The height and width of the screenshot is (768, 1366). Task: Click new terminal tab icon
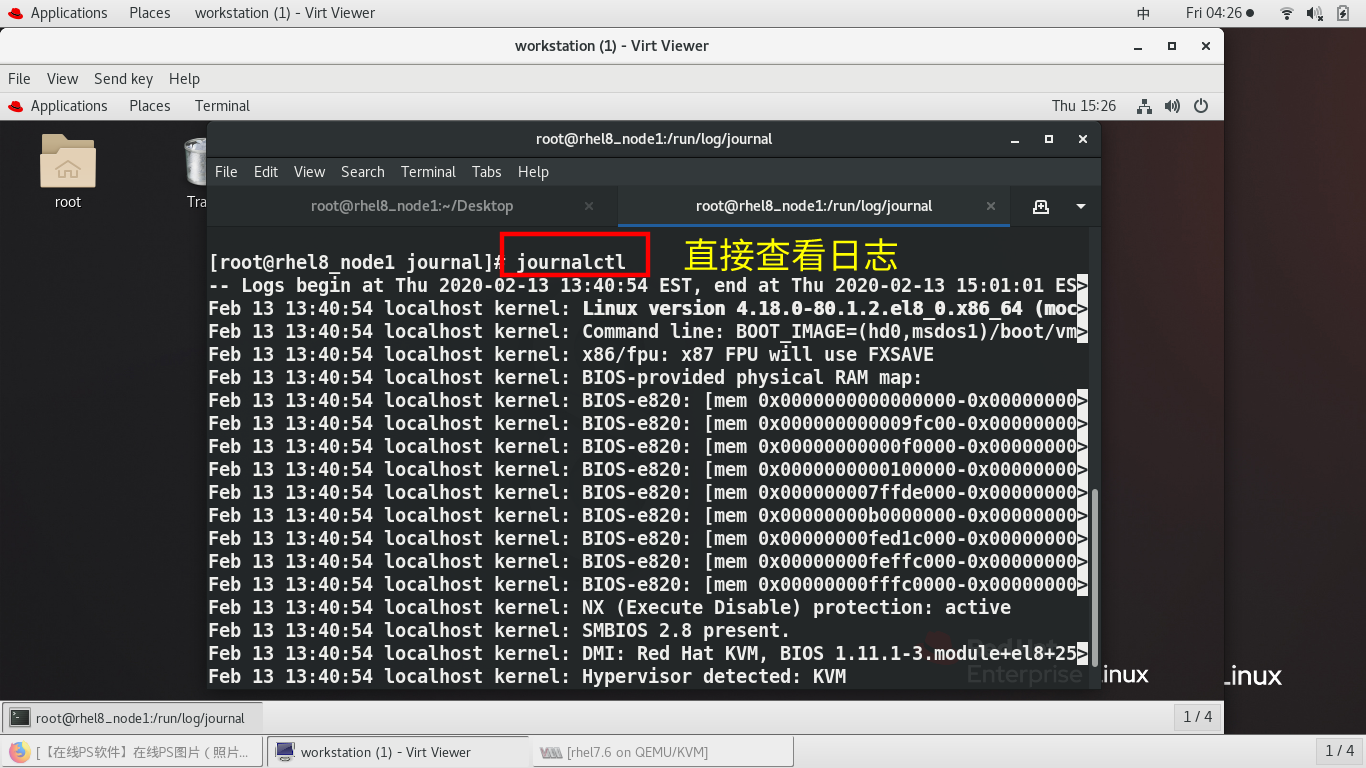1041,206
